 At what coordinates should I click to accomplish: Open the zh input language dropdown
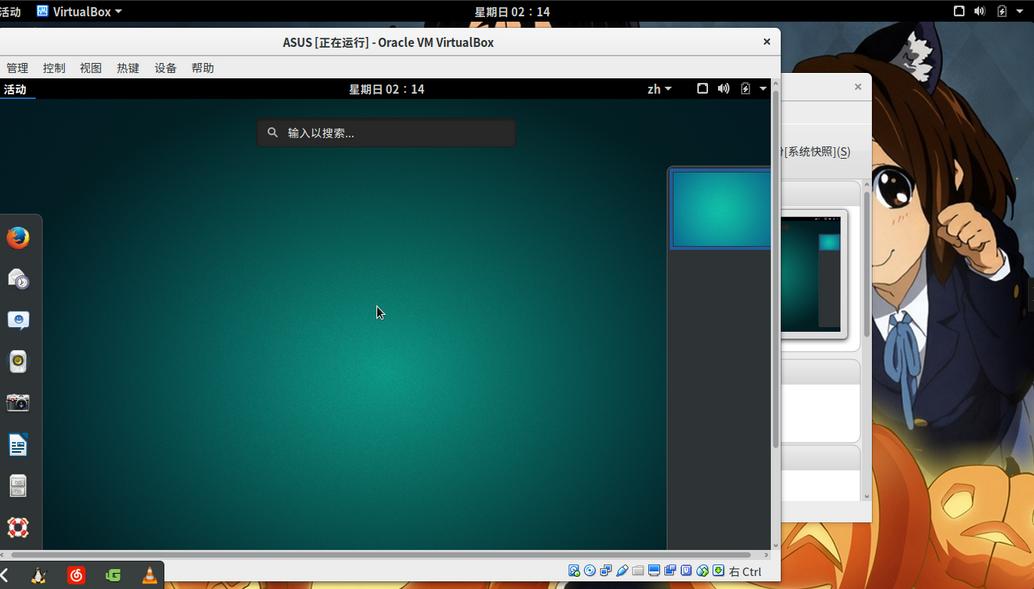659,89
